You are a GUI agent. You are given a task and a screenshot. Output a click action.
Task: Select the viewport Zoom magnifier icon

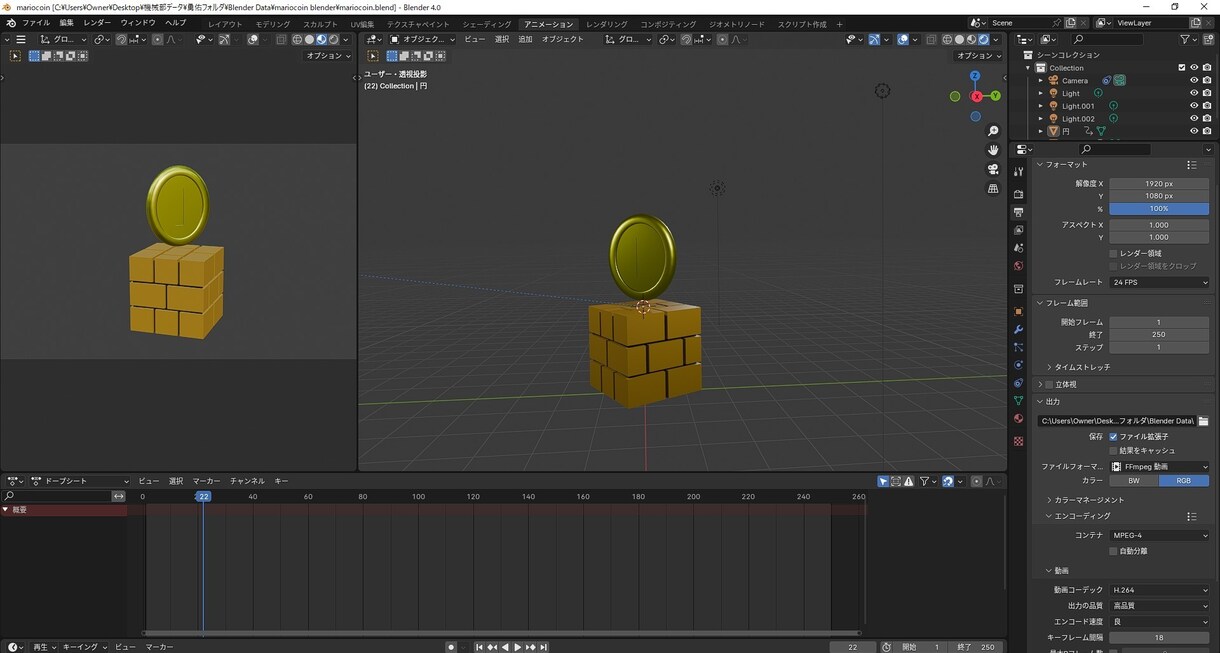click(992, 131)
